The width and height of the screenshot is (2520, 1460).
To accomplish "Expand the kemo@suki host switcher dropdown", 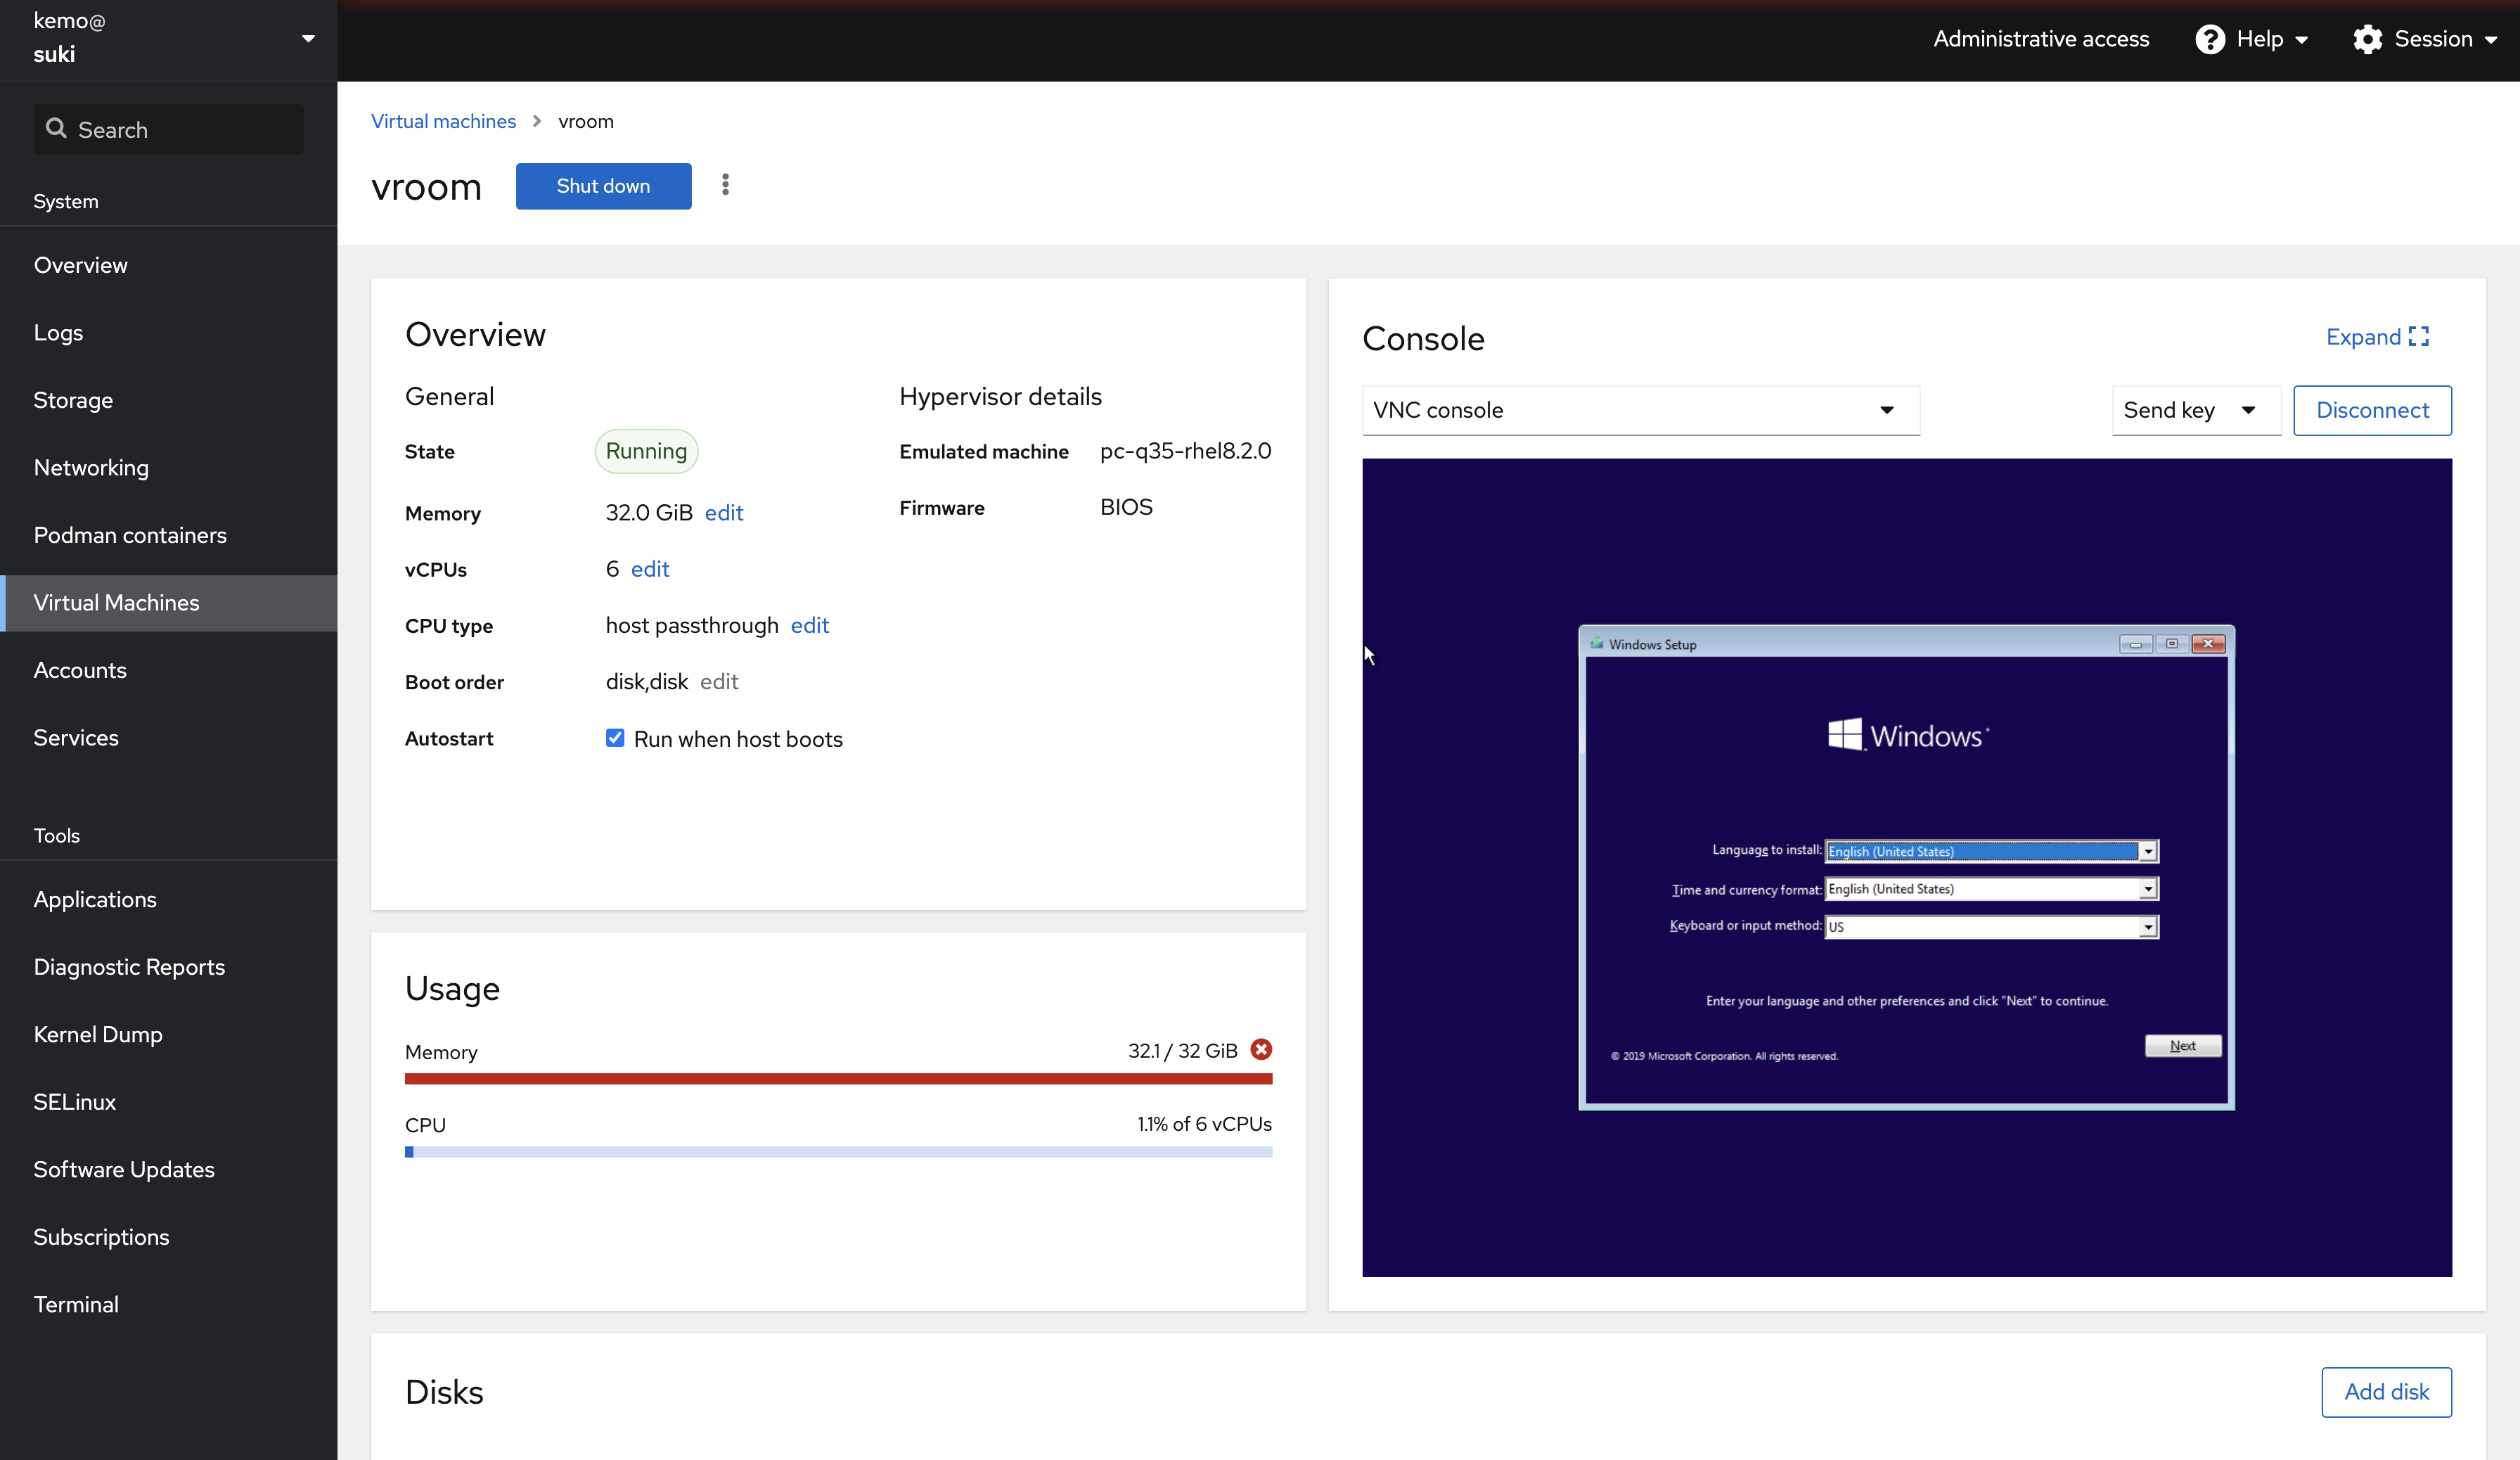I will pos(308,38).
